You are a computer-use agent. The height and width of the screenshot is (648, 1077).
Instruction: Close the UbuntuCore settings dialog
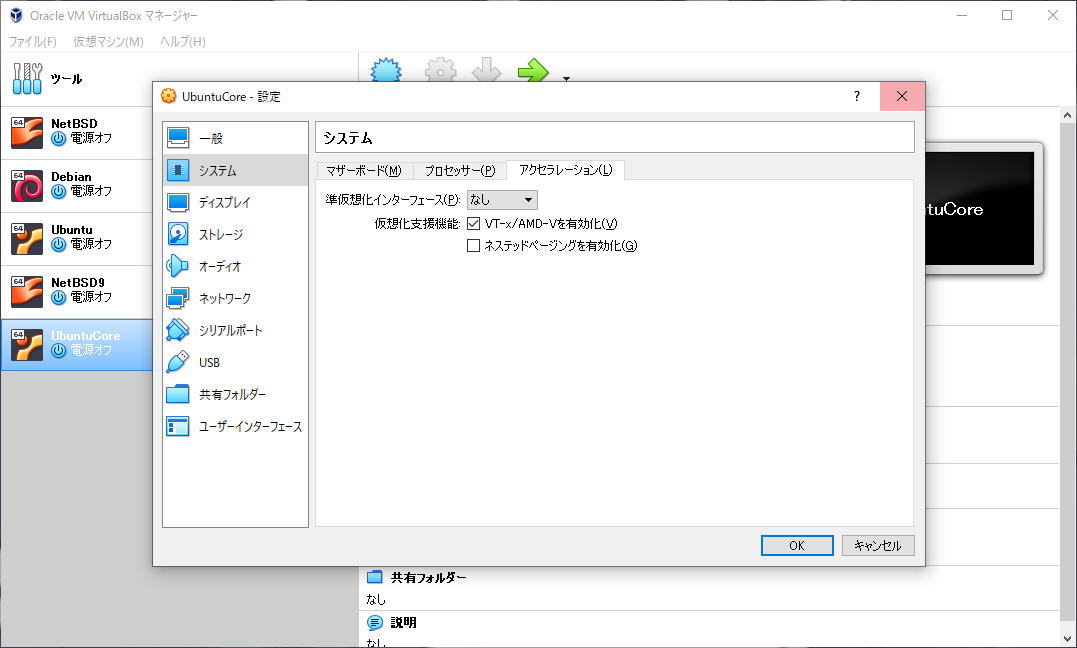902,96
